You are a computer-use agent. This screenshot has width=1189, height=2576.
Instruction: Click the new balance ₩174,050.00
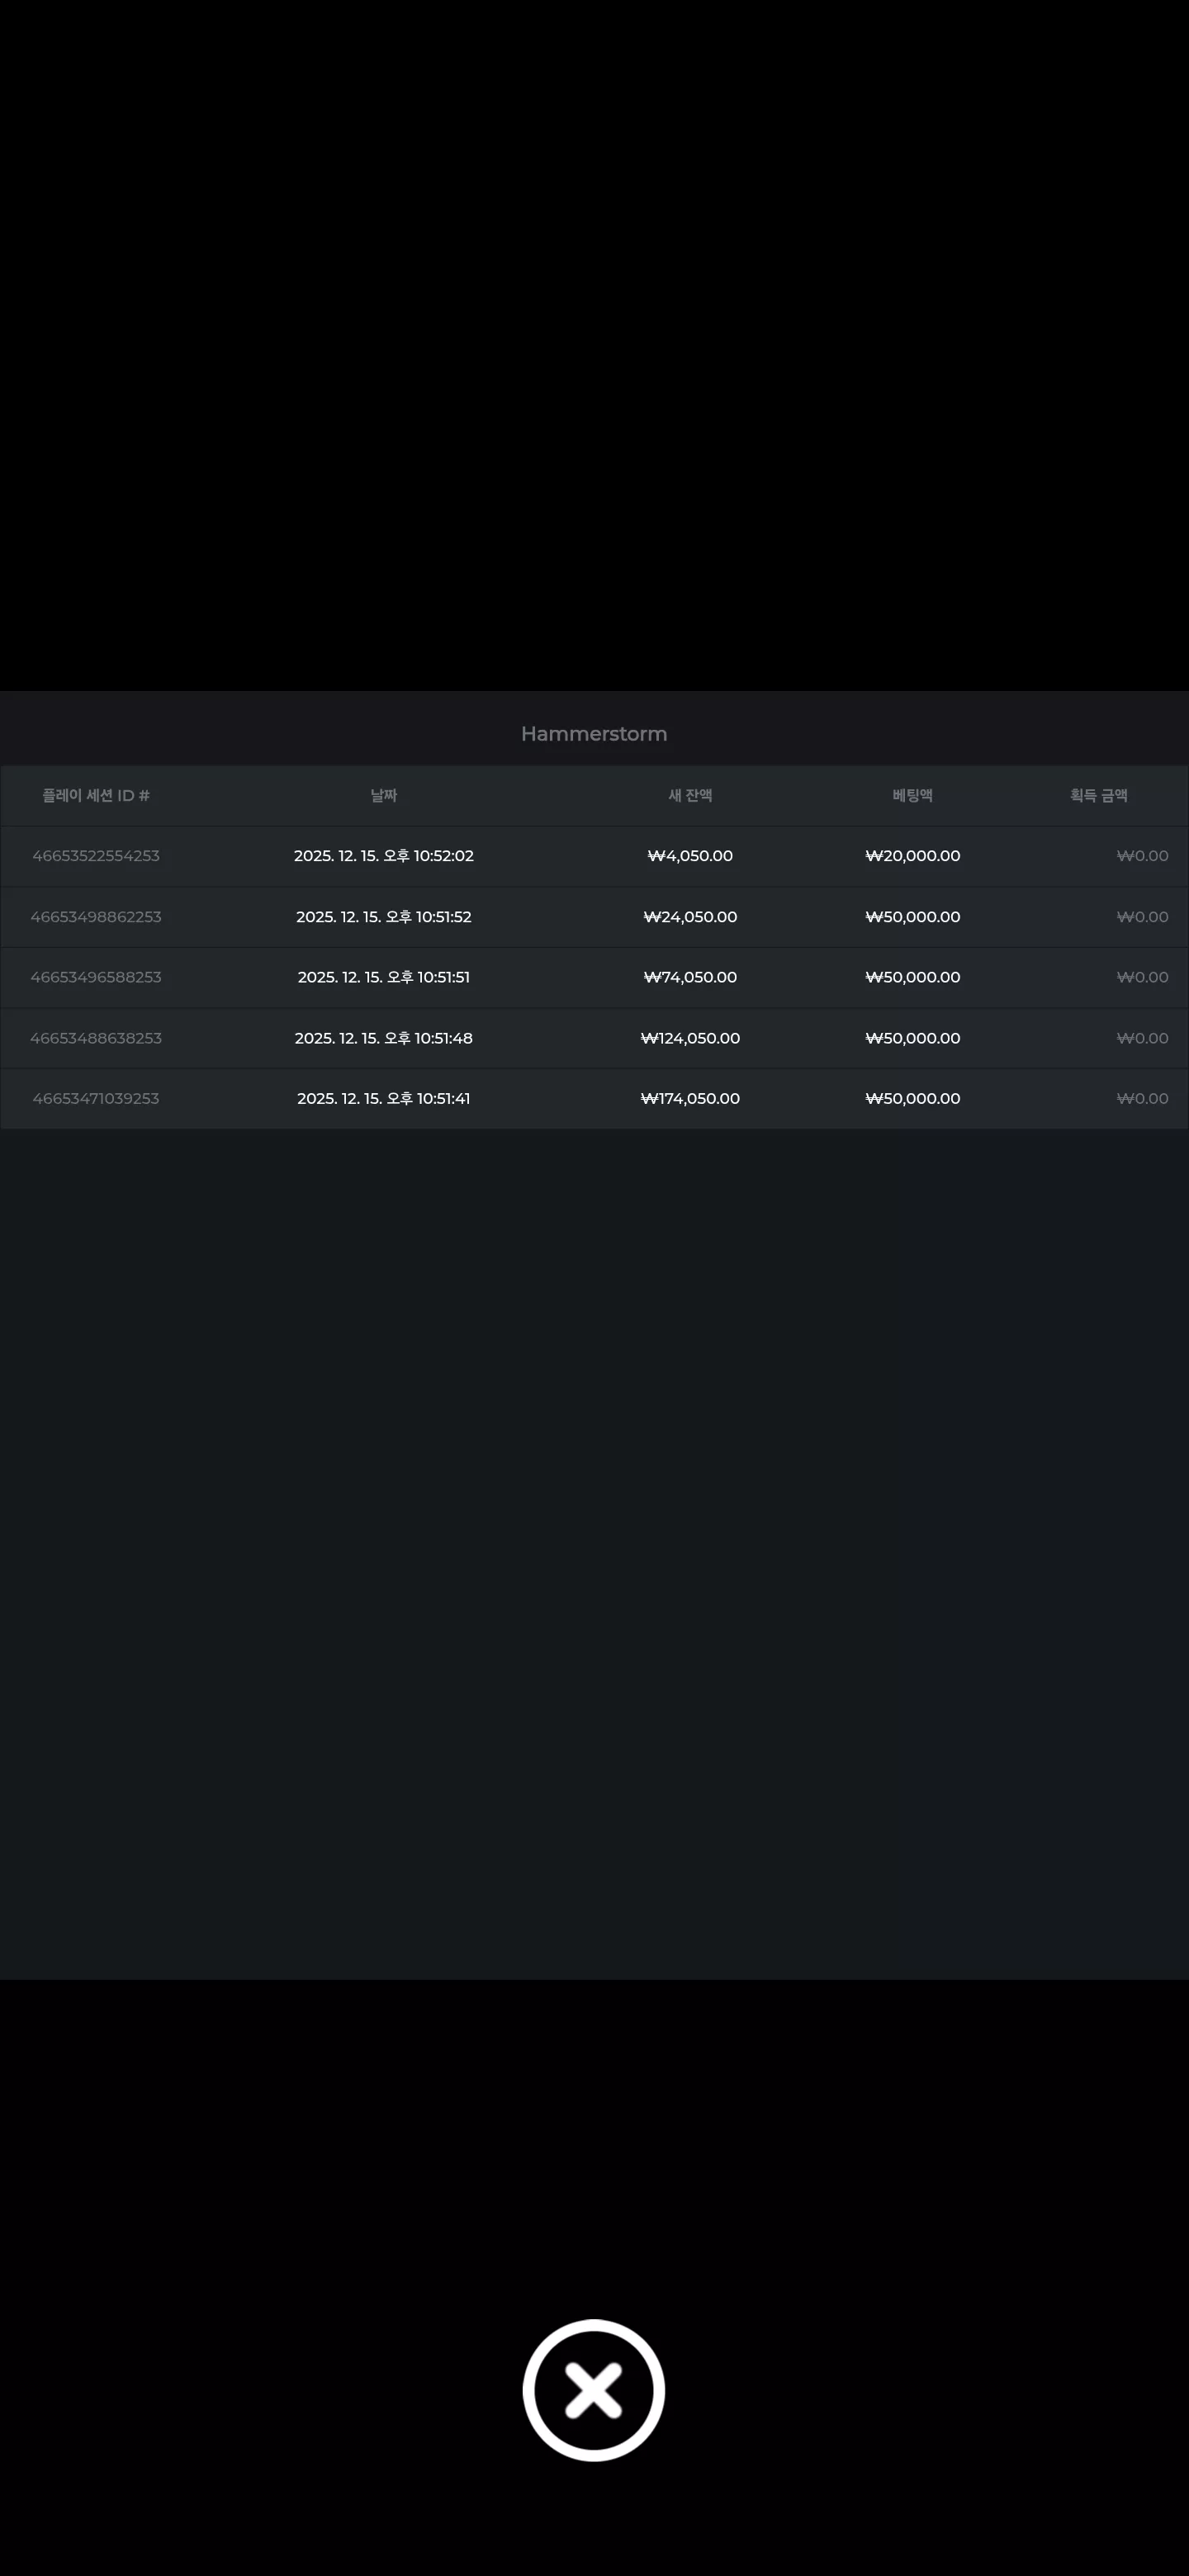(690, 1098)
